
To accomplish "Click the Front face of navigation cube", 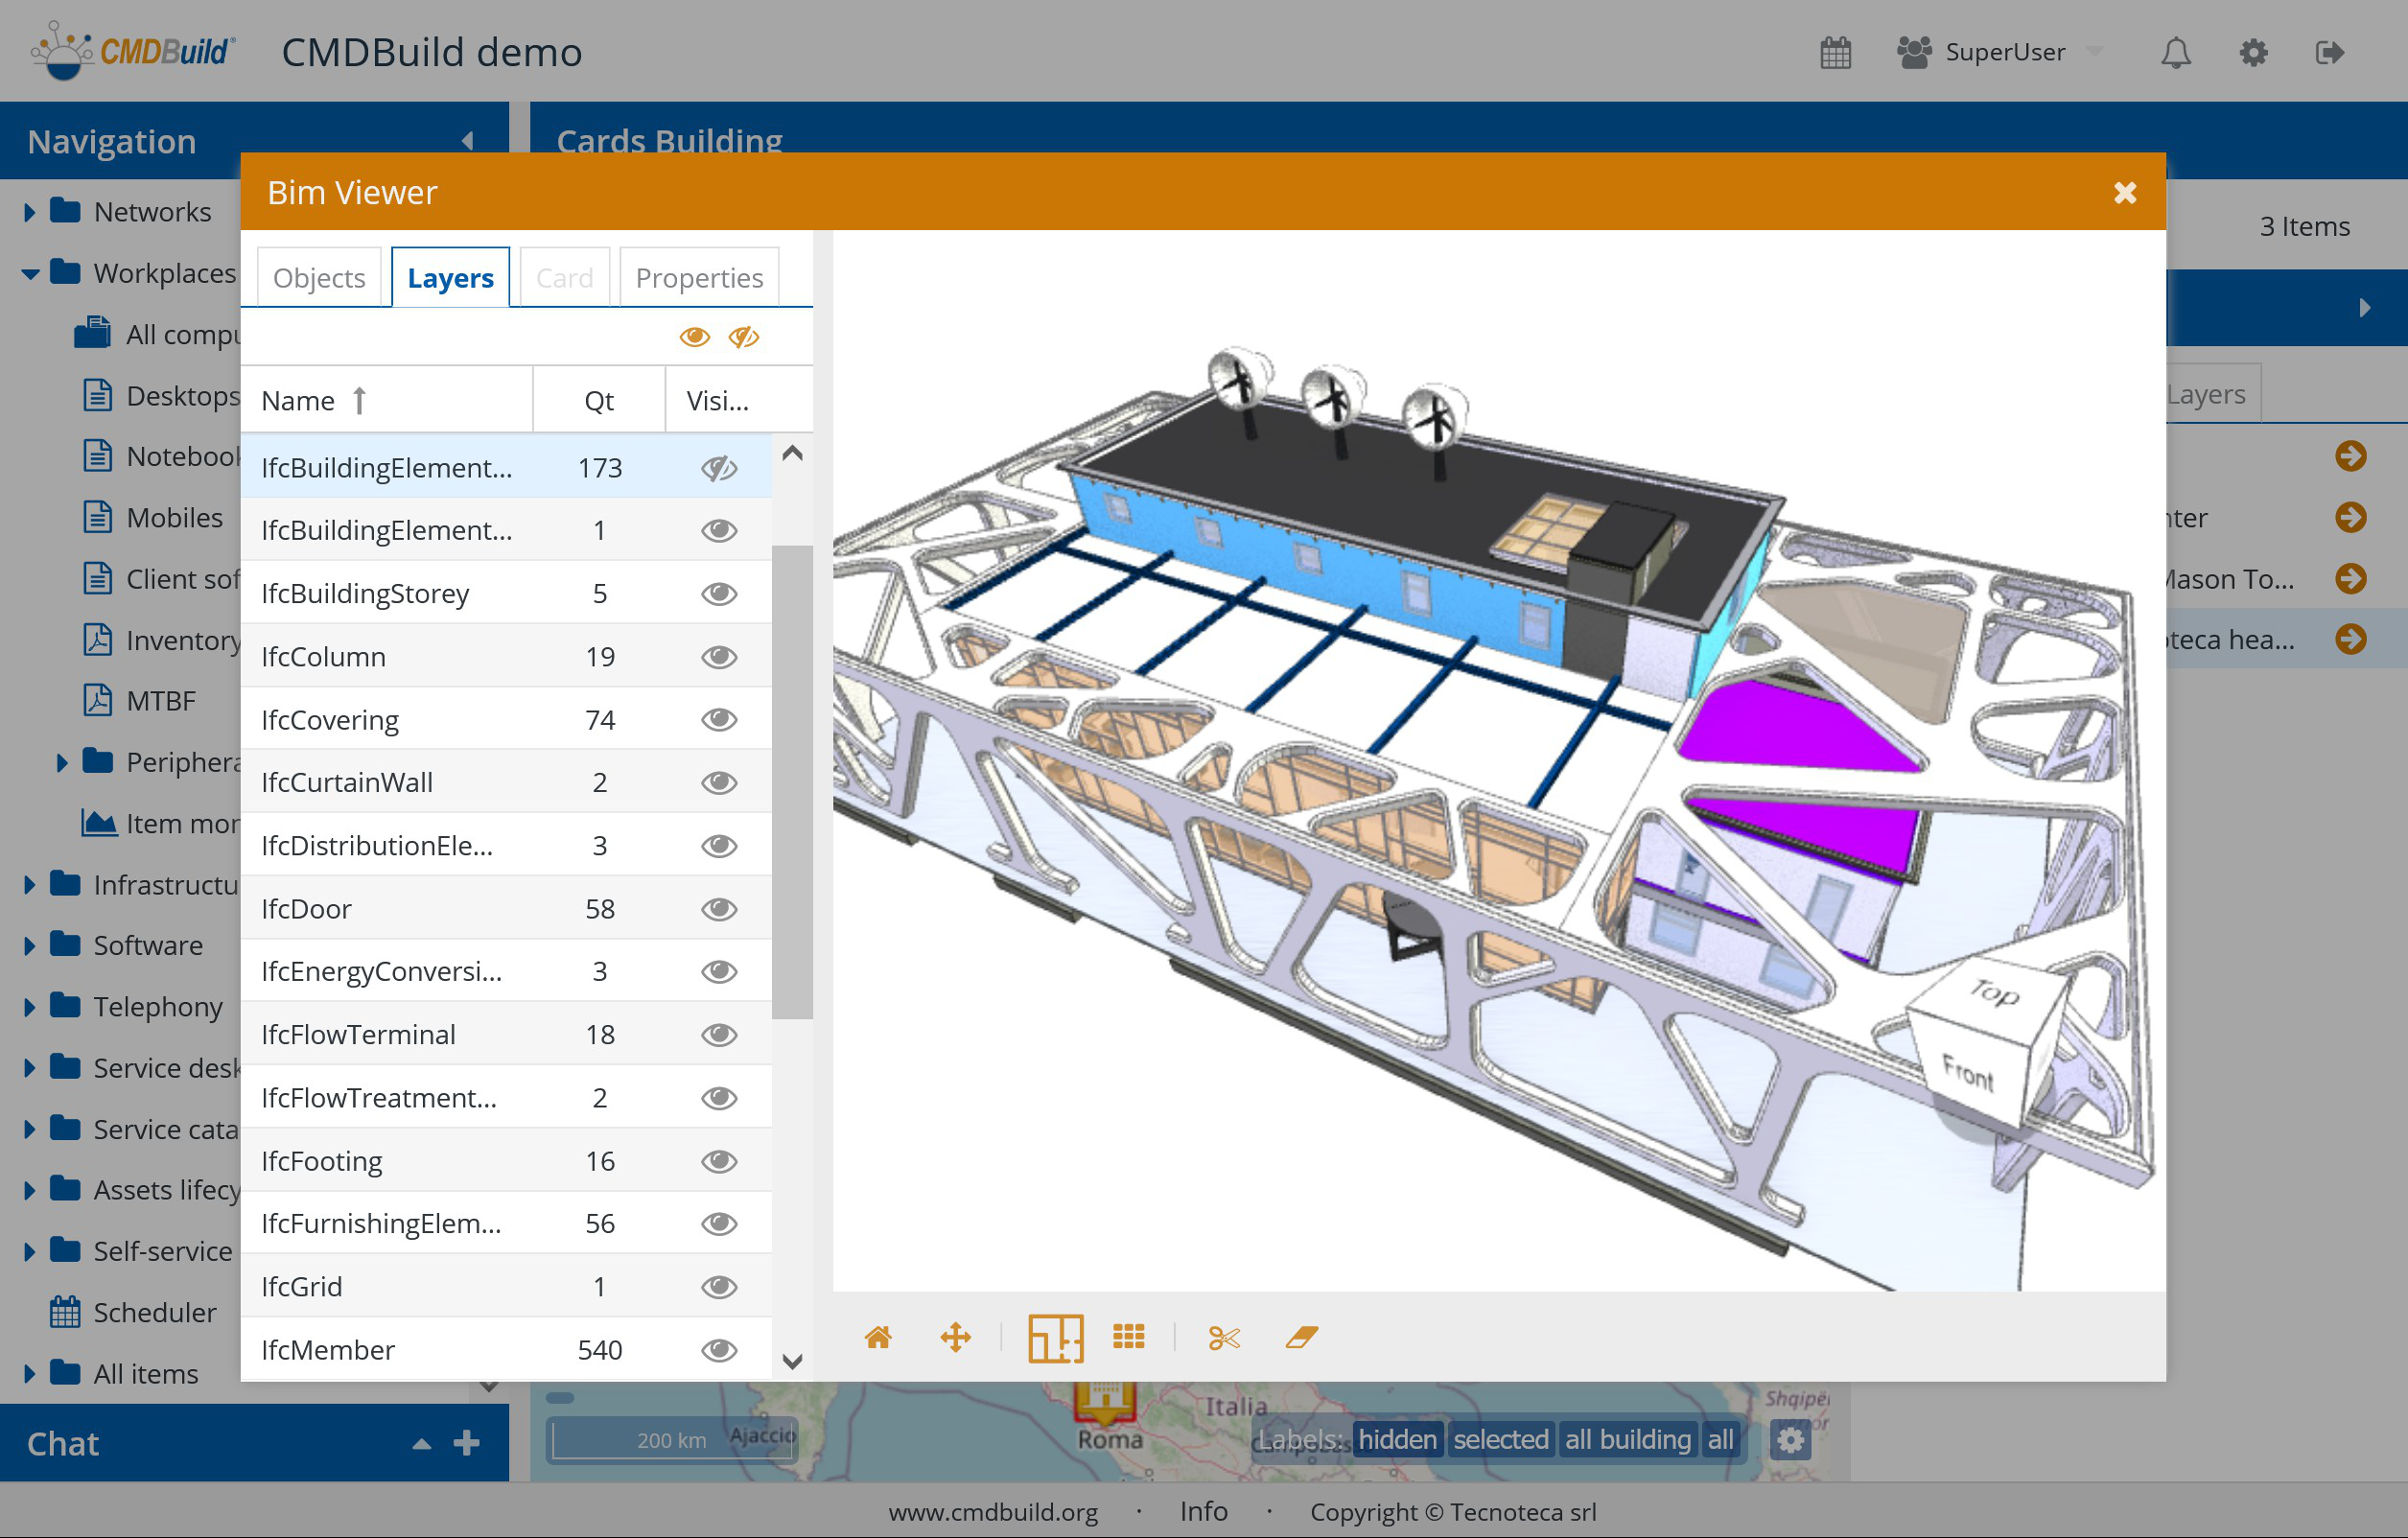I will click(x=1967, y=1074).
